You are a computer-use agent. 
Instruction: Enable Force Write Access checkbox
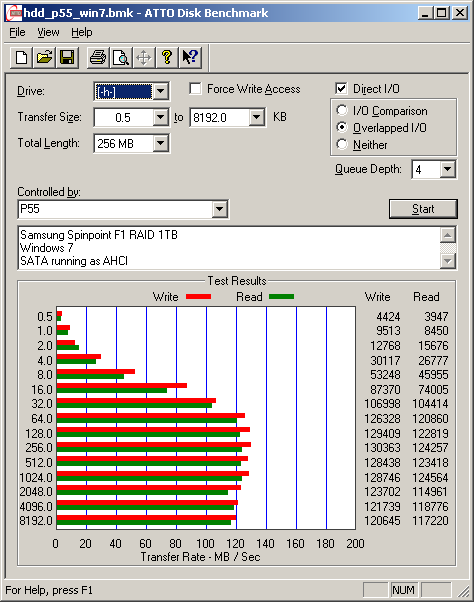(195, 89)
